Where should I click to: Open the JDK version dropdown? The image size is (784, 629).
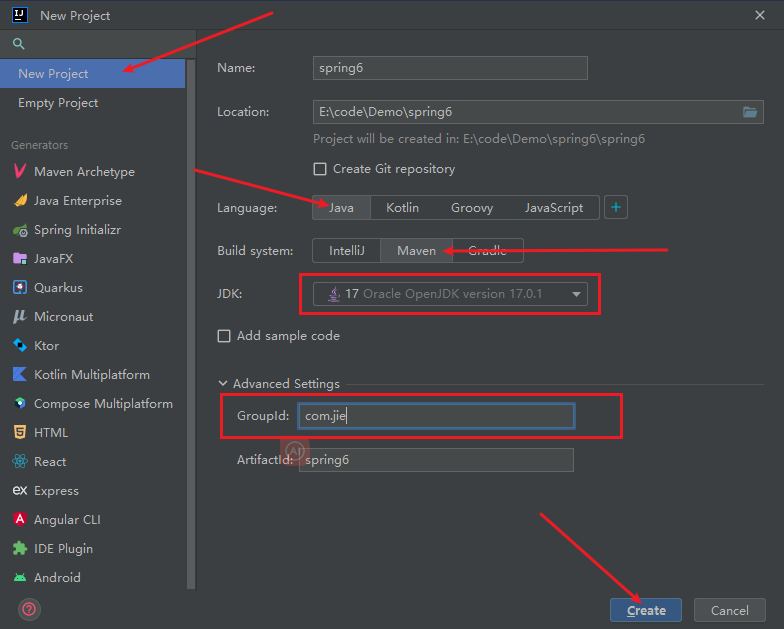point(450,294)
